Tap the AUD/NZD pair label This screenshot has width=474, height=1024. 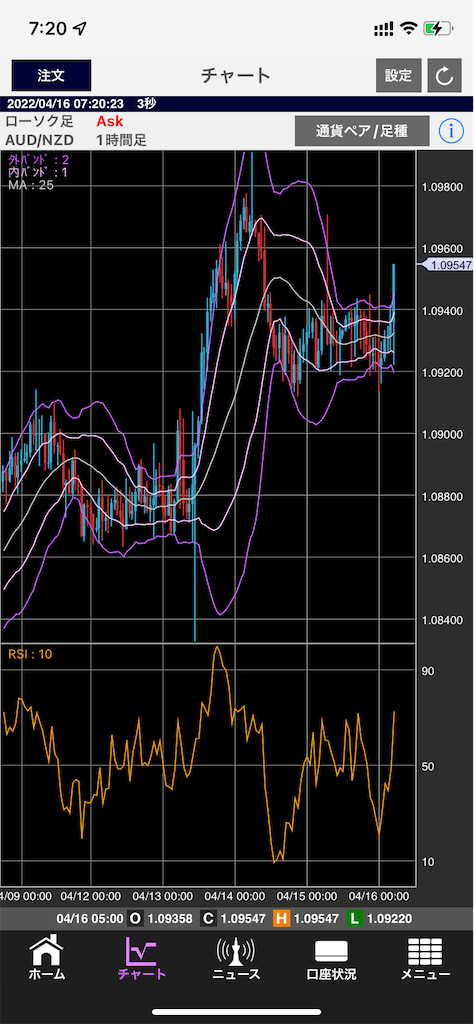(x=39, y=139)
